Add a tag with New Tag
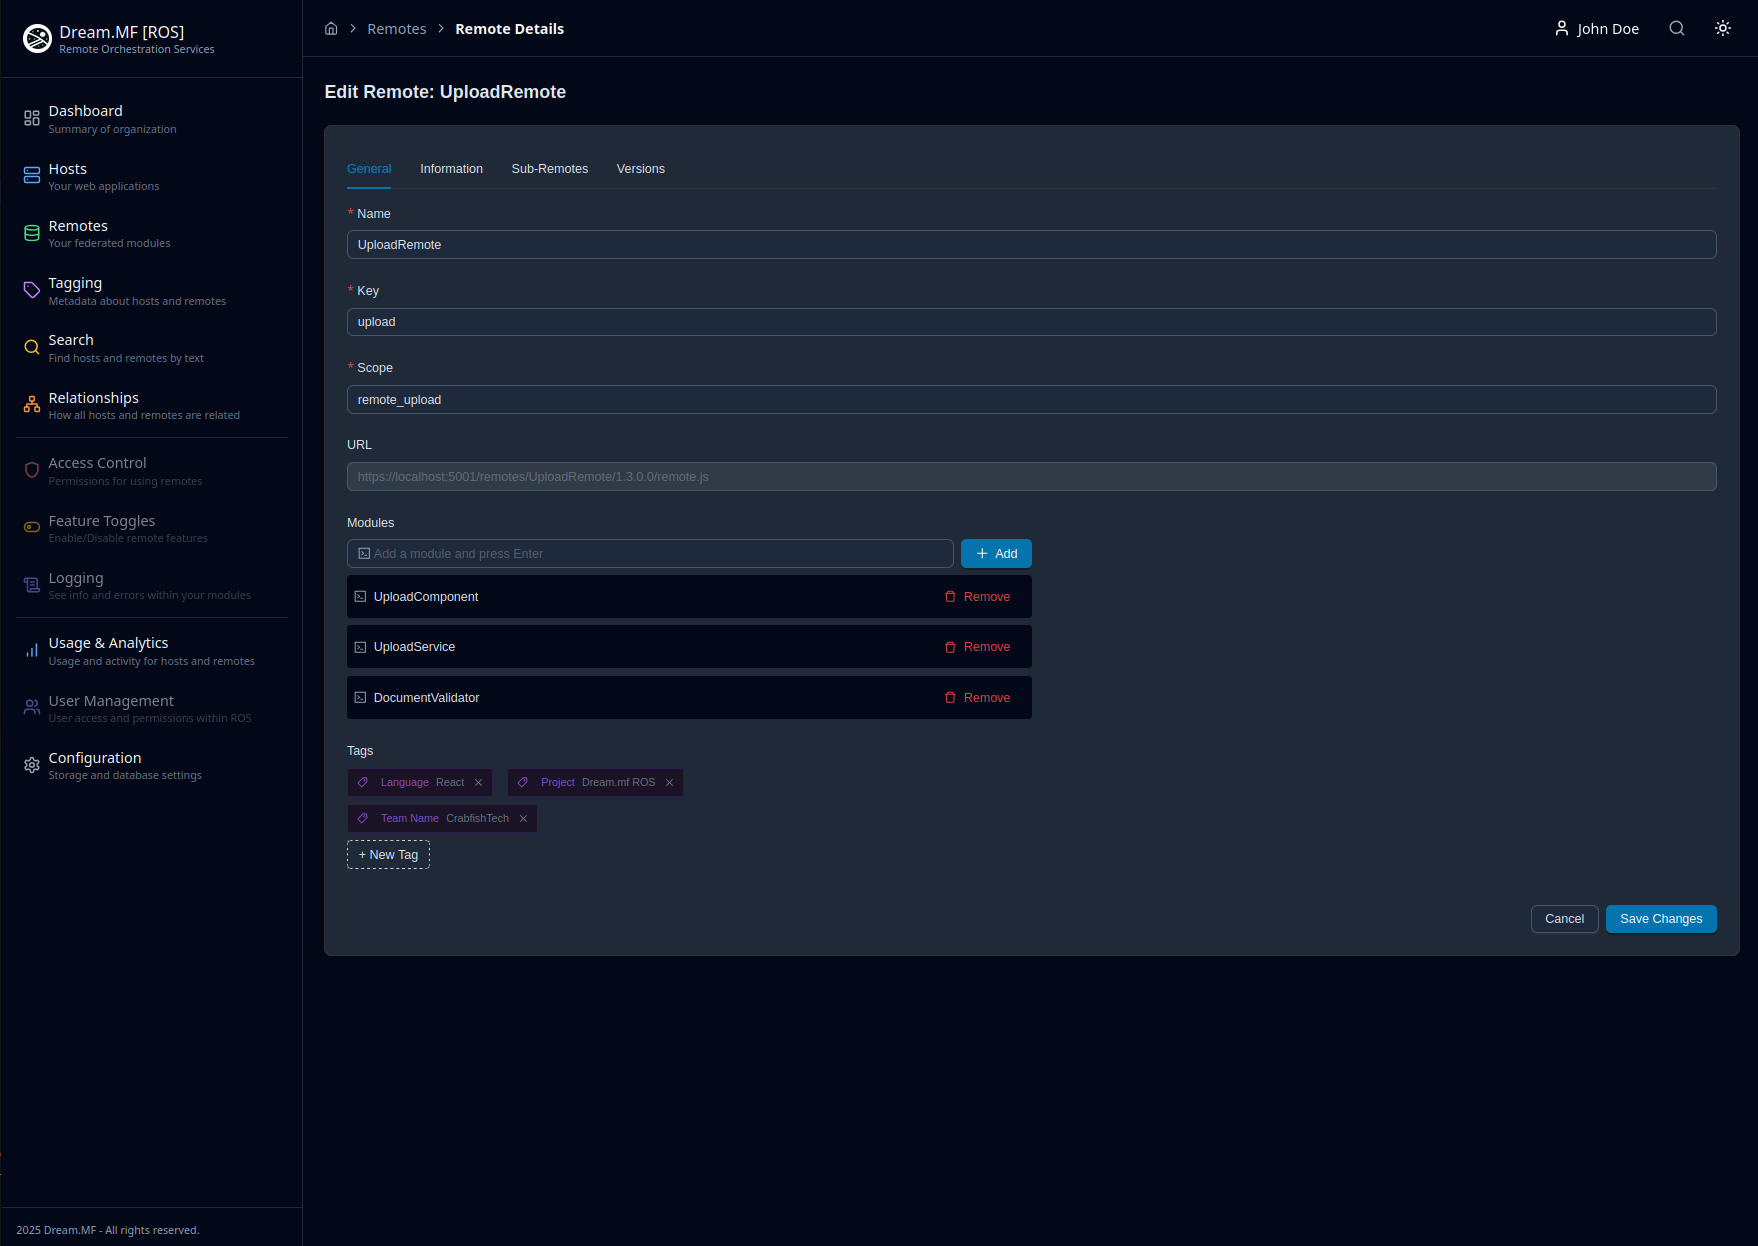This screenshot has width=1758, height=1246. click(x=388, y=855)
